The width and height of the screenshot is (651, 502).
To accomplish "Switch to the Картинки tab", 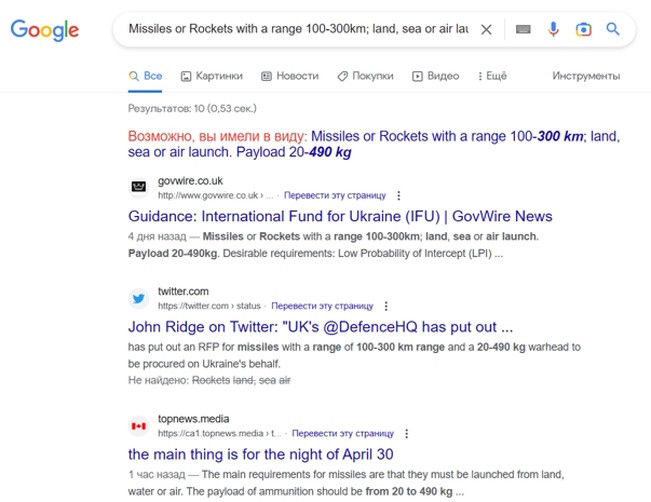I will 211,76.
